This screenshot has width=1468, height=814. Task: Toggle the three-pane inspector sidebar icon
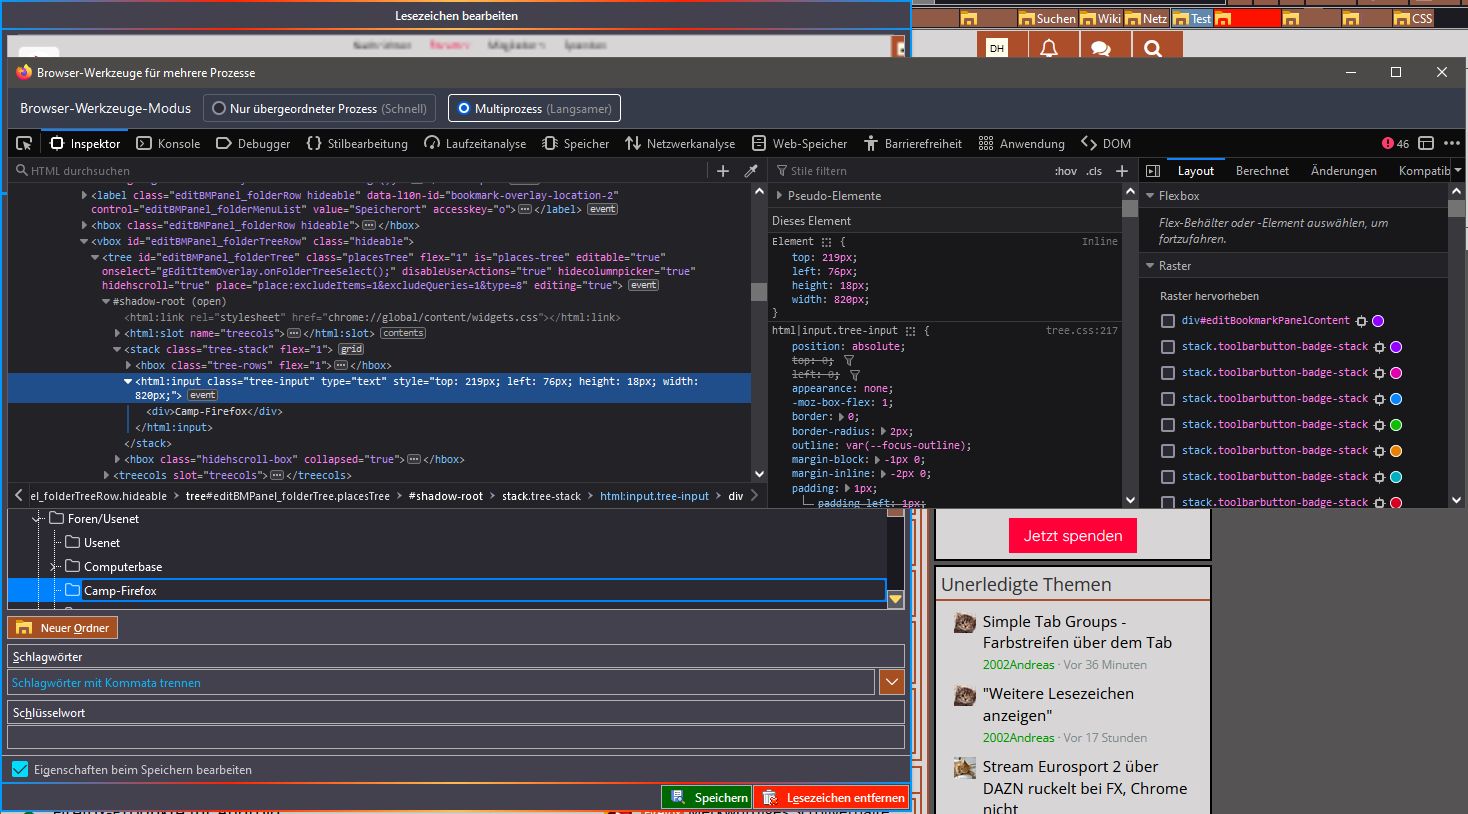1153,171
